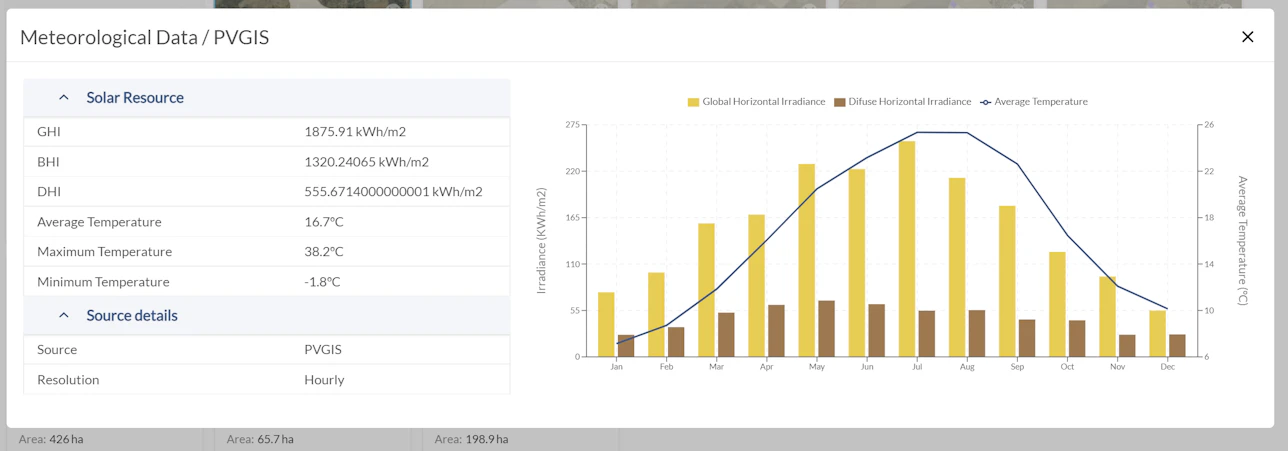Click the Average Temperature (ºC) axis title

pos(1243,240)
